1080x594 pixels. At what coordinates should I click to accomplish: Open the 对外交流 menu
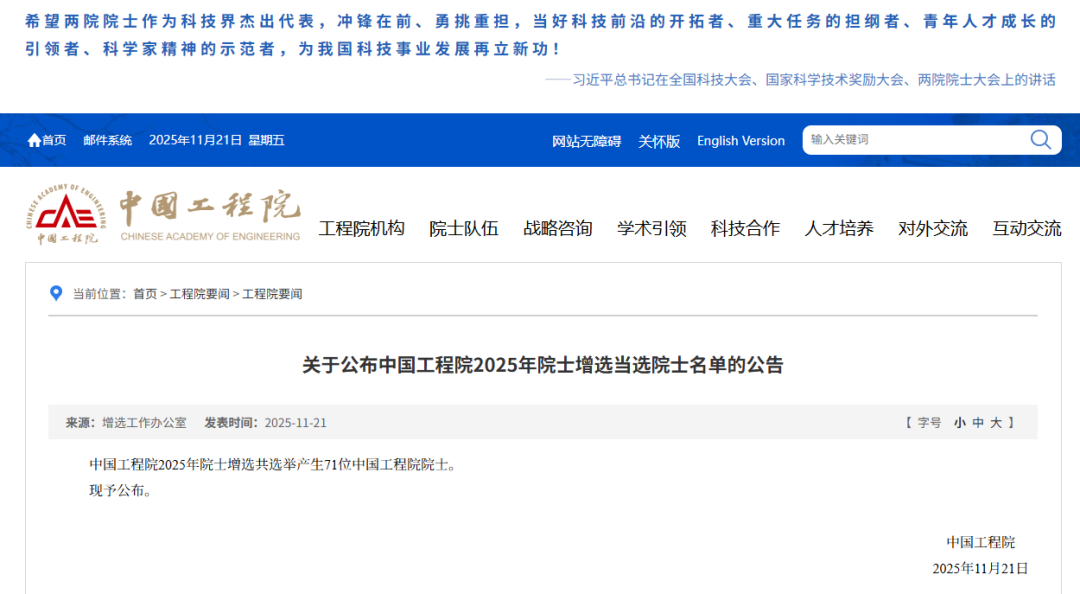click(933, 228)
